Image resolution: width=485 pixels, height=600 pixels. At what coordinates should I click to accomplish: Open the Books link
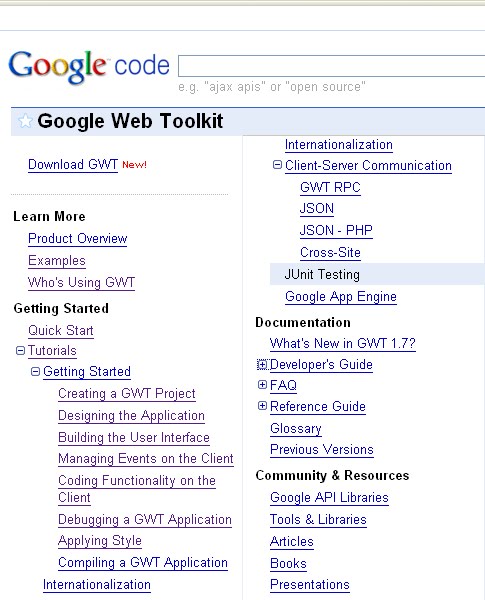pyautogui.click(x=288, y=564)
